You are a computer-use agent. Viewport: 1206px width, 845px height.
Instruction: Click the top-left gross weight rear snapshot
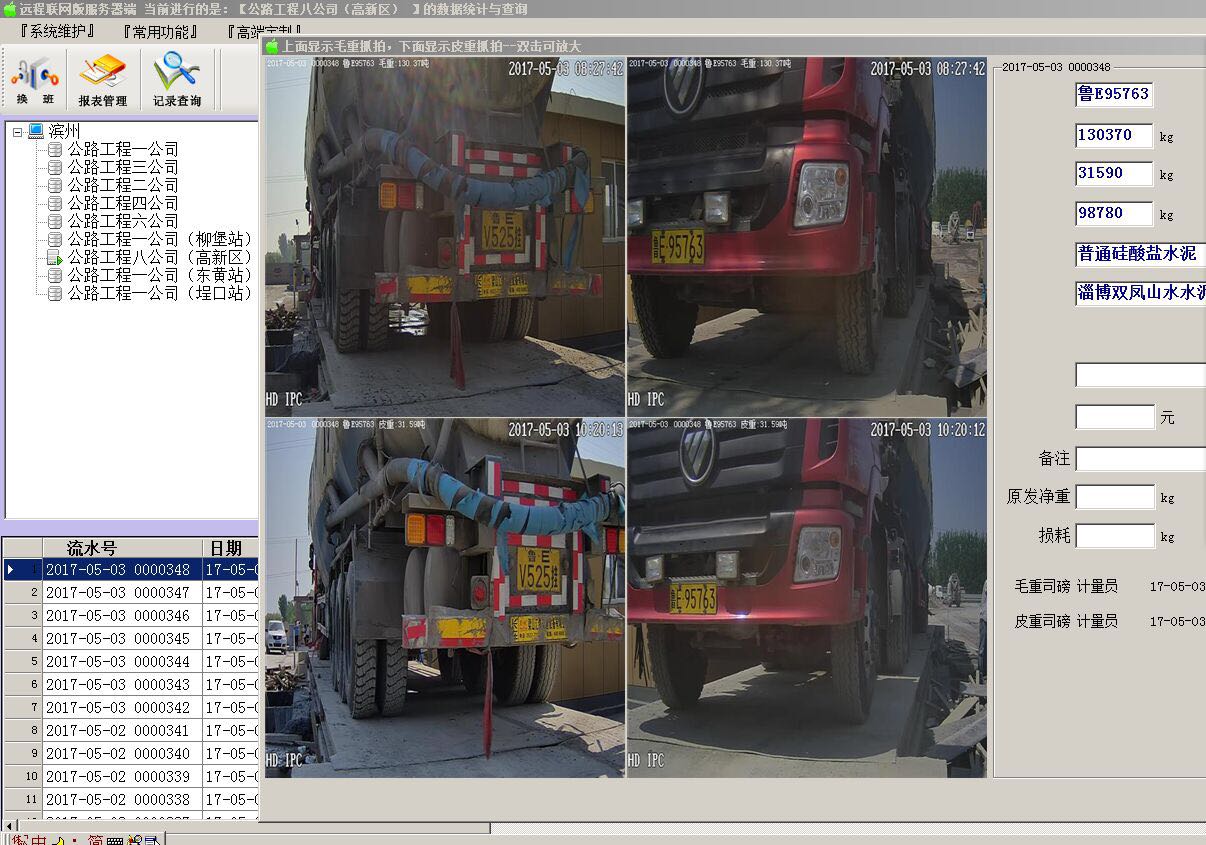tap(445, 237)
